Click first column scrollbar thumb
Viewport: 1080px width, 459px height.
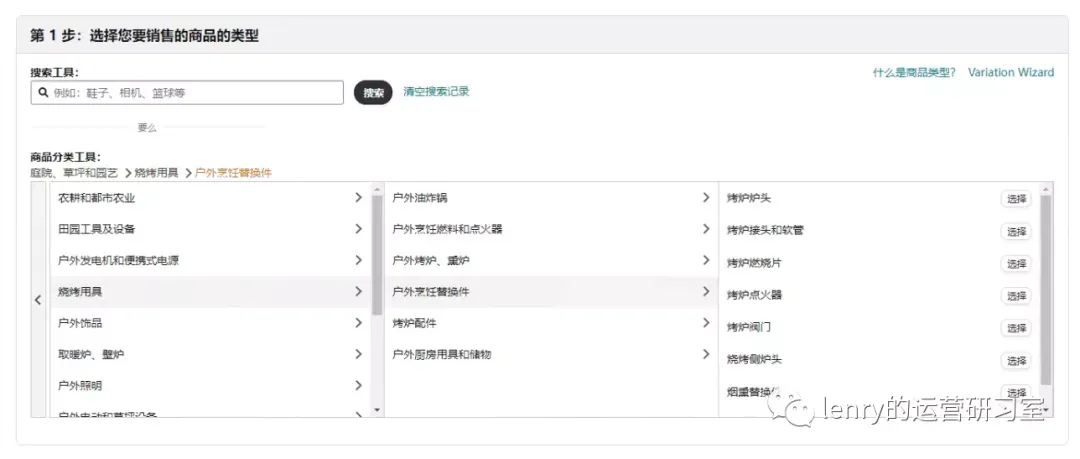pos(377,255)
